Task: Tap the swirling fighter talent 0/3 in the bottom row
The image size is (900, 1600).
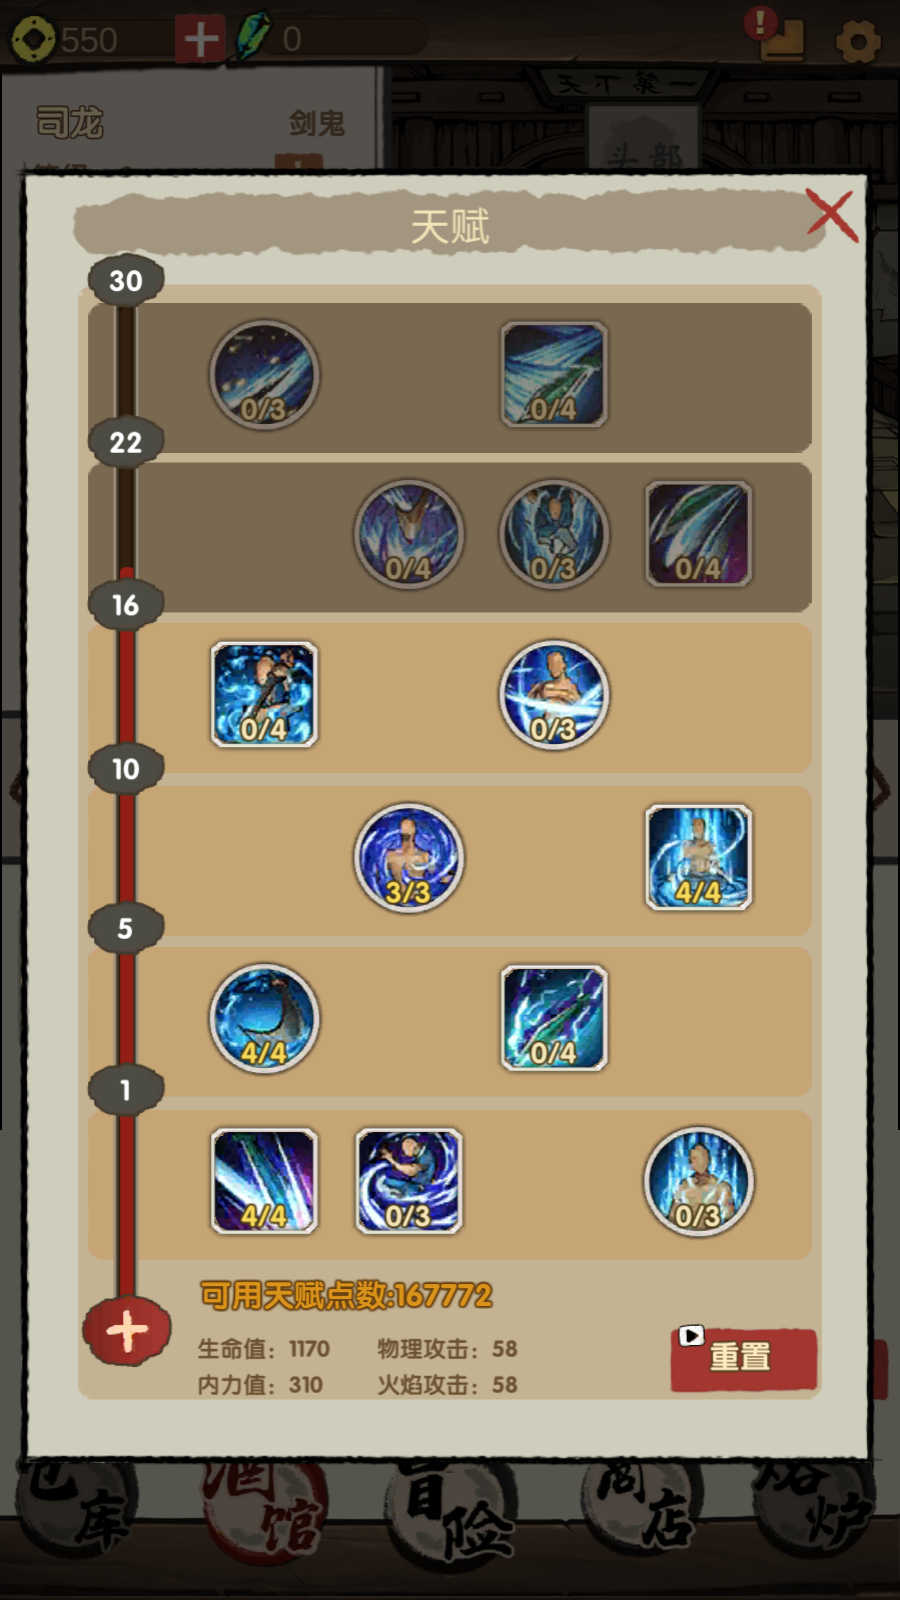Action: coord(409,1181)
